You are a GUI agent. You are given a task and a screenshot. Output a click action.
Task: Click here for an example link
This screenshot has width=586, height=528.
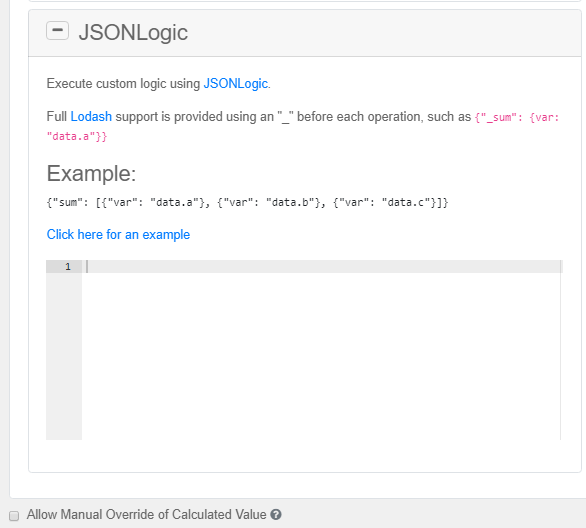click(118, 235)
